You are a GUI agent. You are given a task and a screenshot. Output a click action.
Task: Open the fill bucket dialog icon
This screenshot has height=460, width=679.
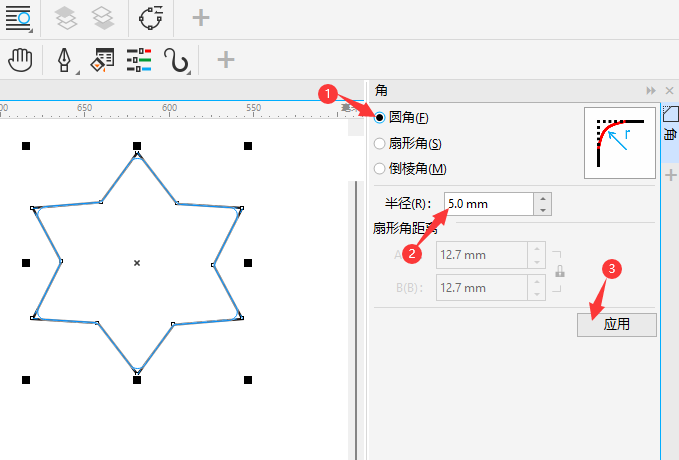pos(102,60)
